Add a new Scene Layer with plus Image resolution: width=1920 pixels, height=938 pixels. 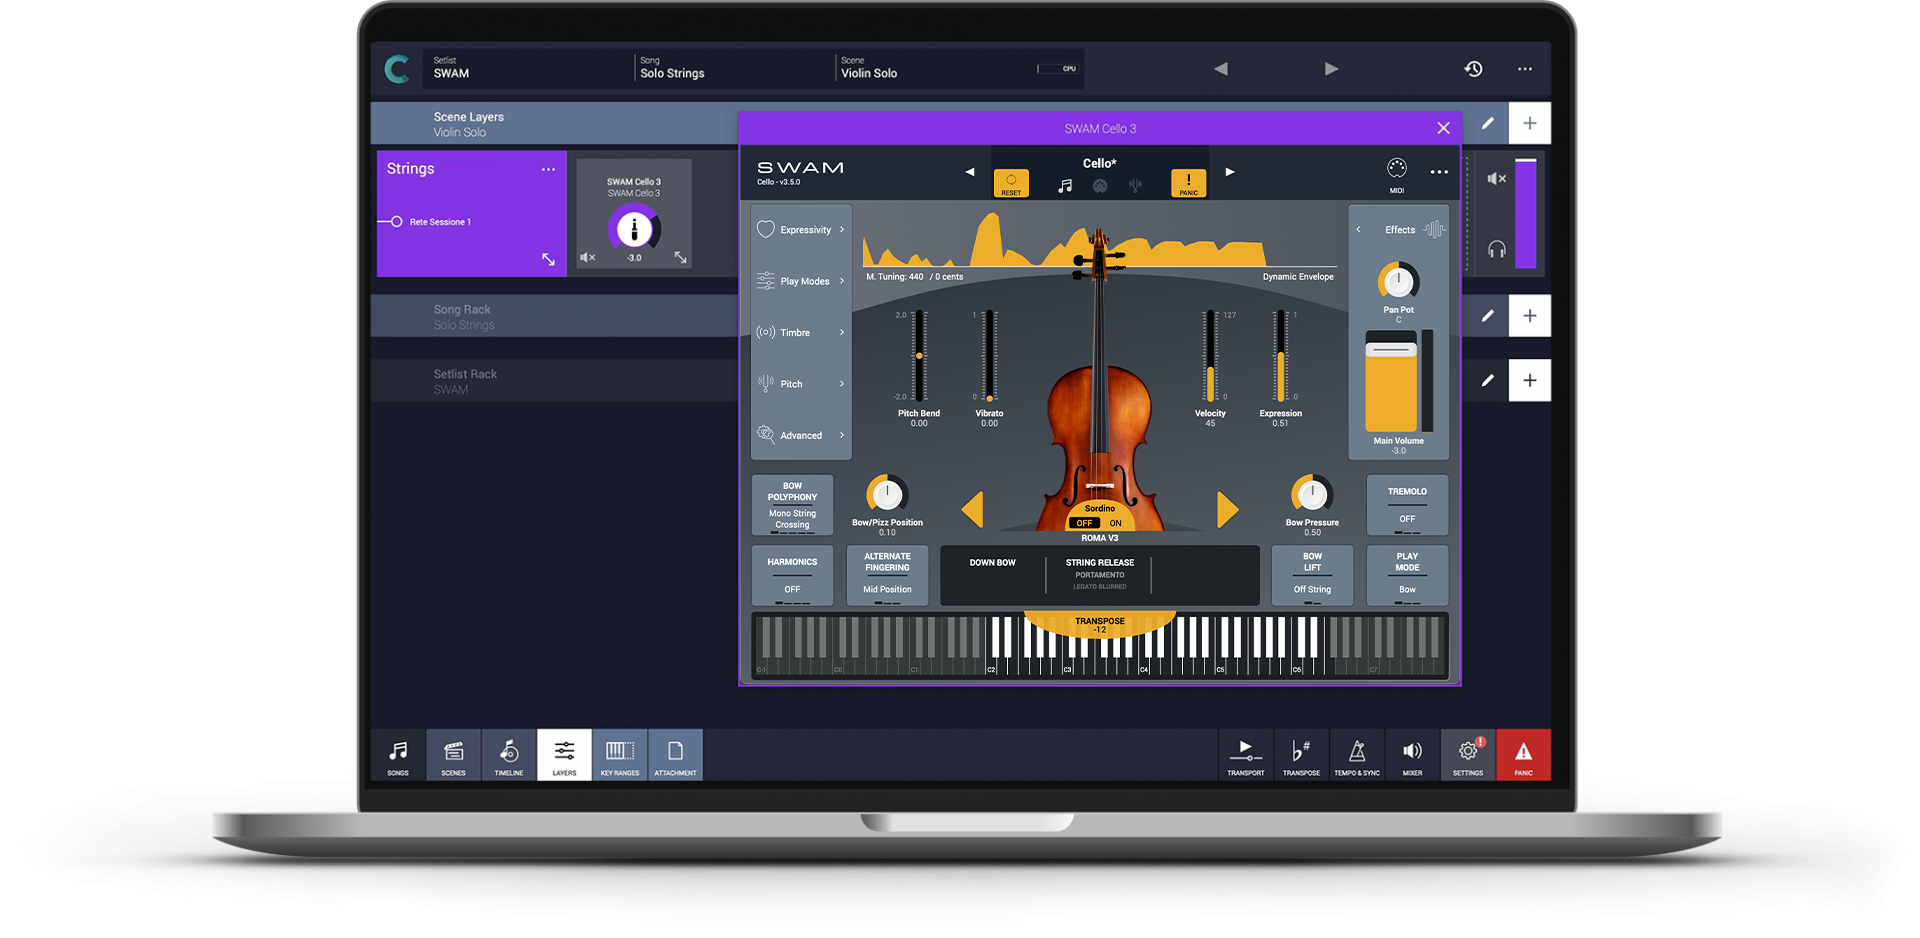(x=1530, y=123)
